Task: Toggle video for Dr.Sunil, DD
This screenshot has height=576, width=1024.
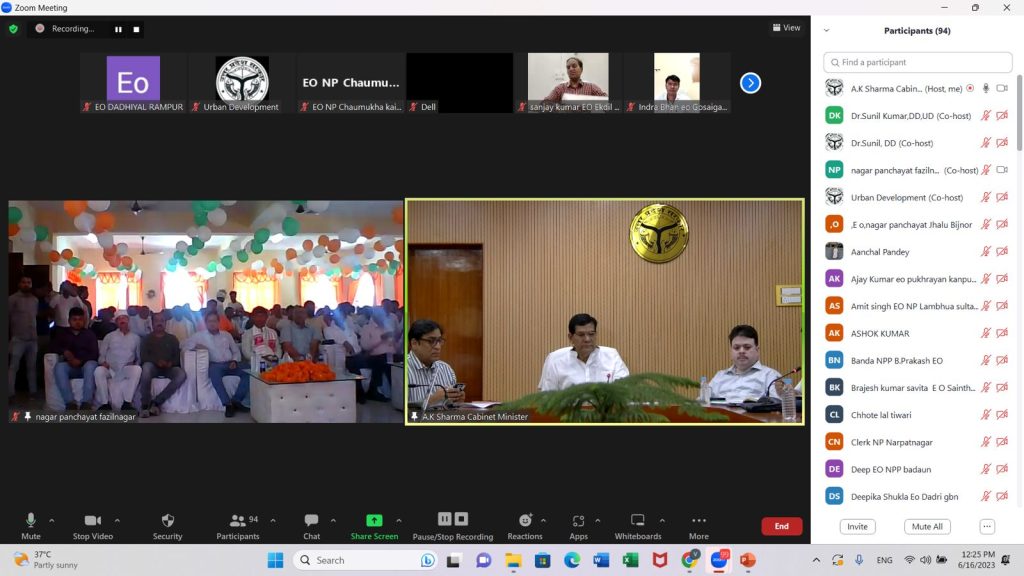Action: coord(1002,142)
